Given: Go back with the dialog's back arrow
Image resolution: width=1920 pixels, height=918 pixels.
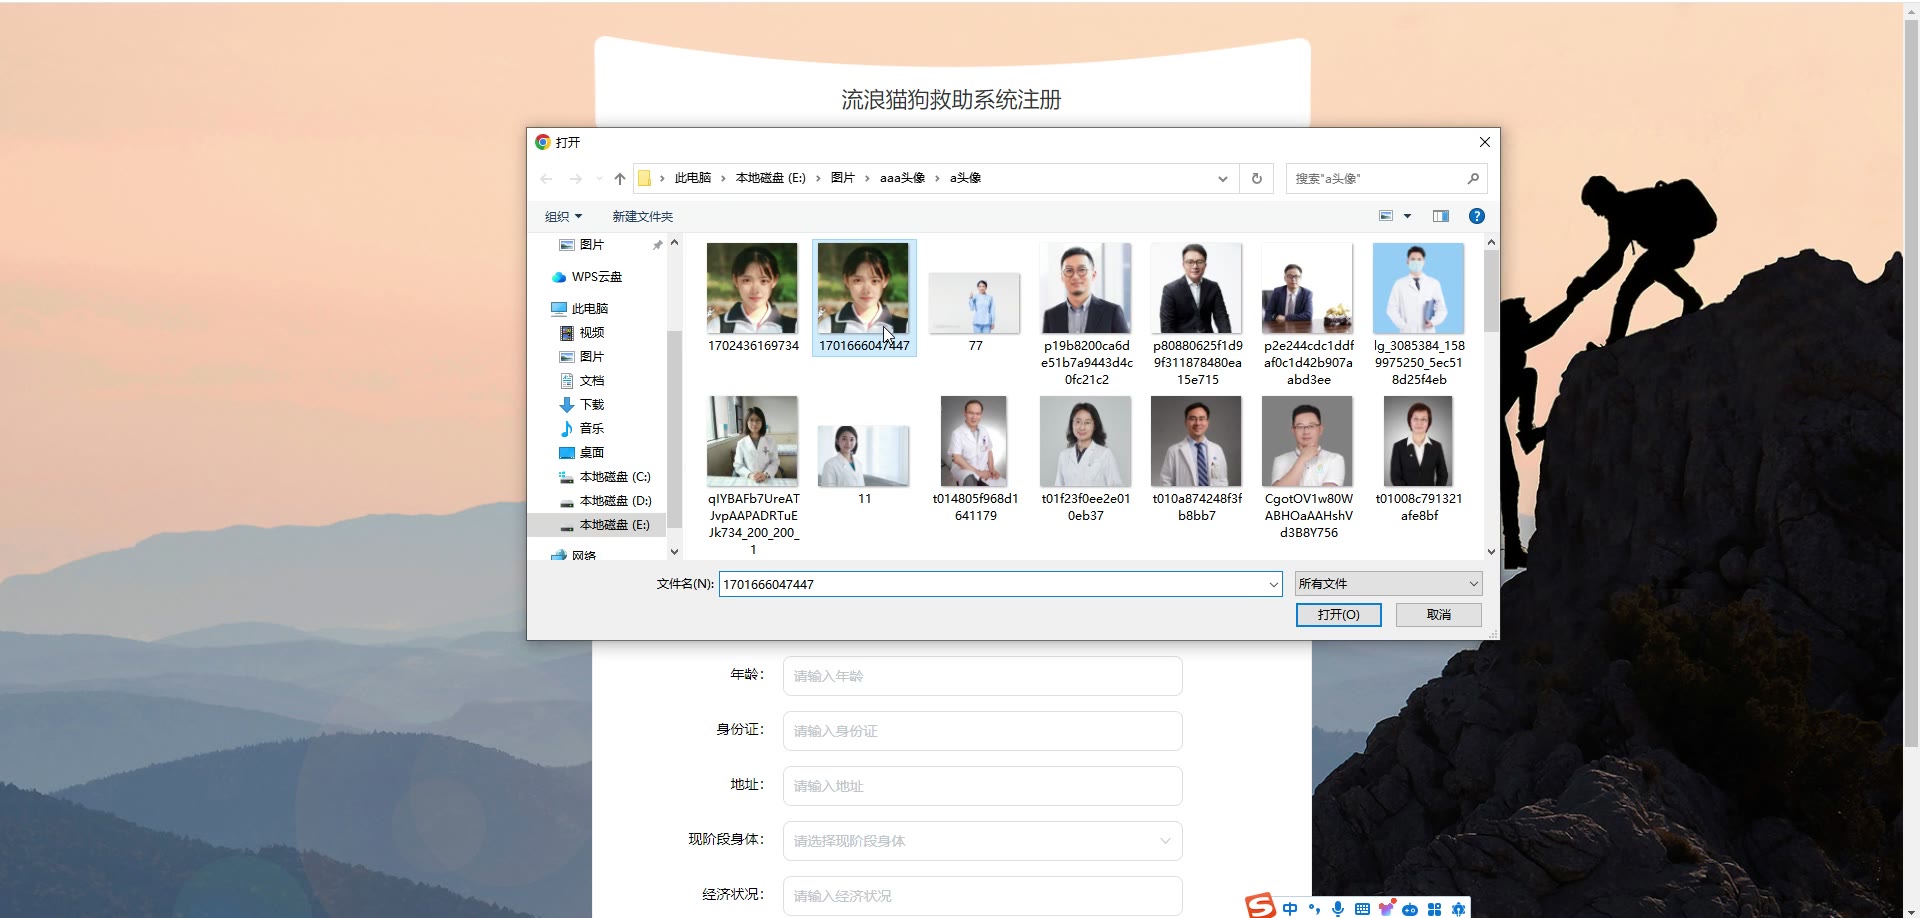Looking at the screenshot, I should coord(546,179).
